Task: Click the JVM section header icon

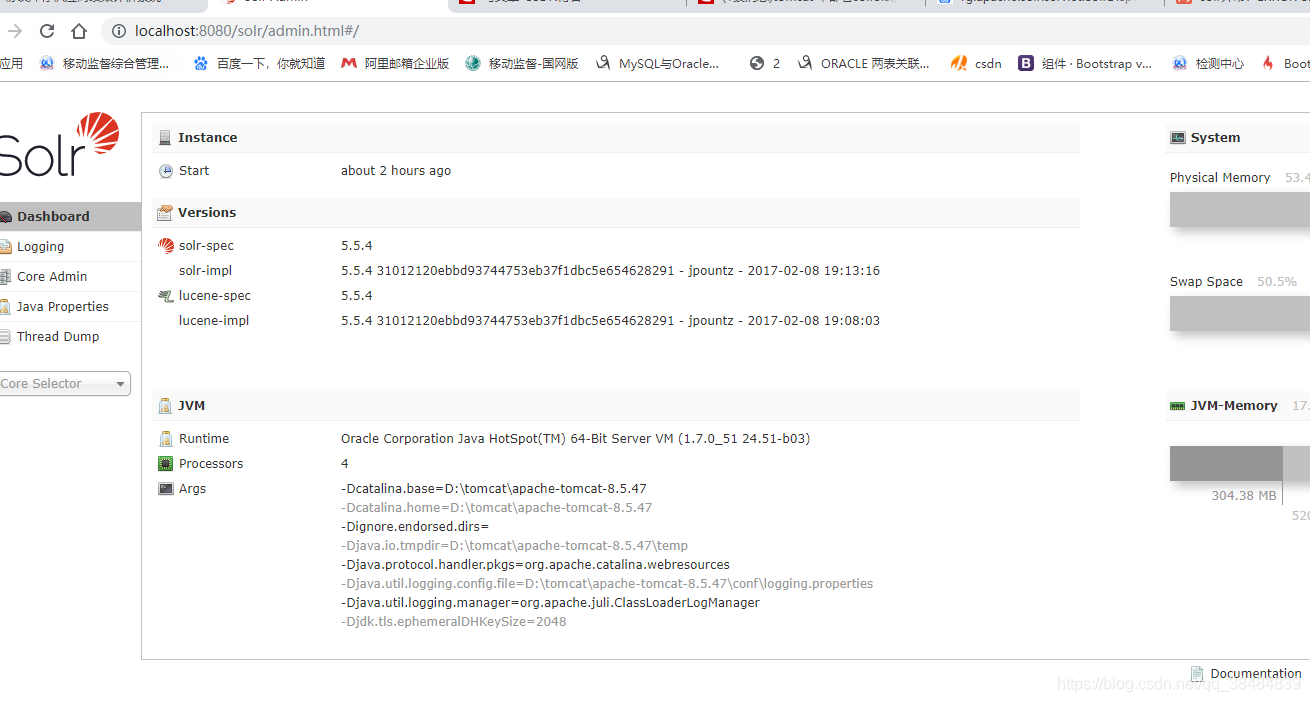Action: [x=165, y=405]
